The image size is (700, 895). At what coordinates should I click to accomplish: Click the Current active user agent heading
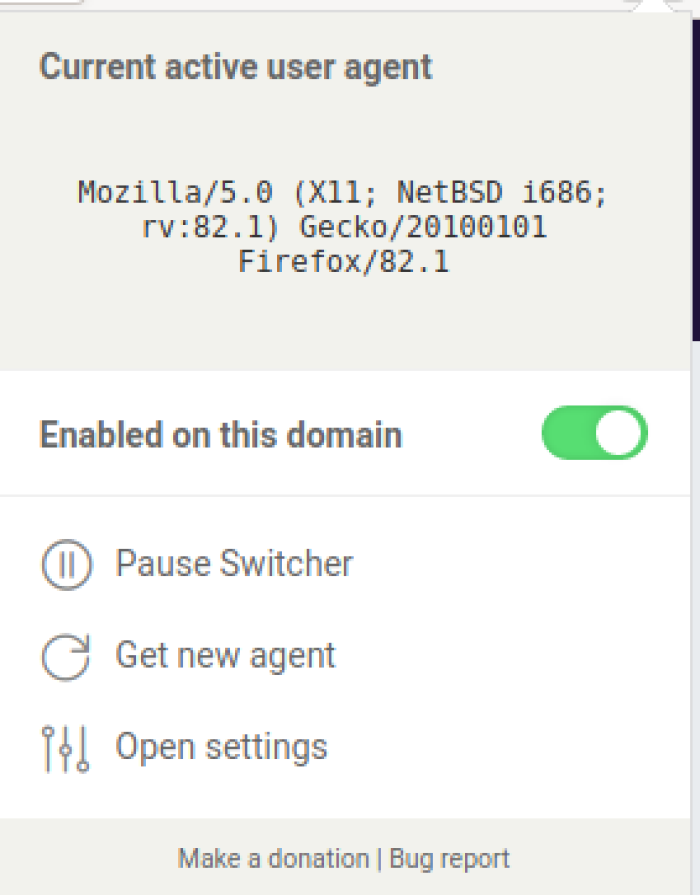pyautogui.click(x=235, y=66)
